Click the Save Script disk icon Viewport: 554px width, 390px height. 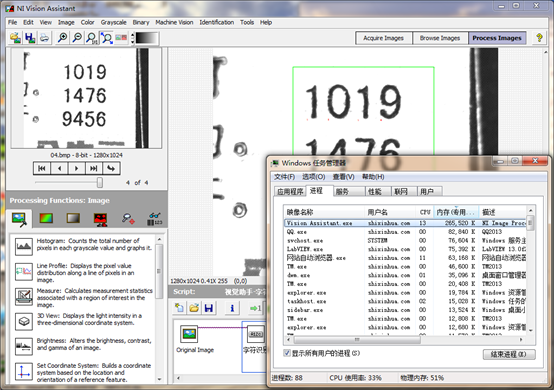pyautogui.click(x=208, y=308)
